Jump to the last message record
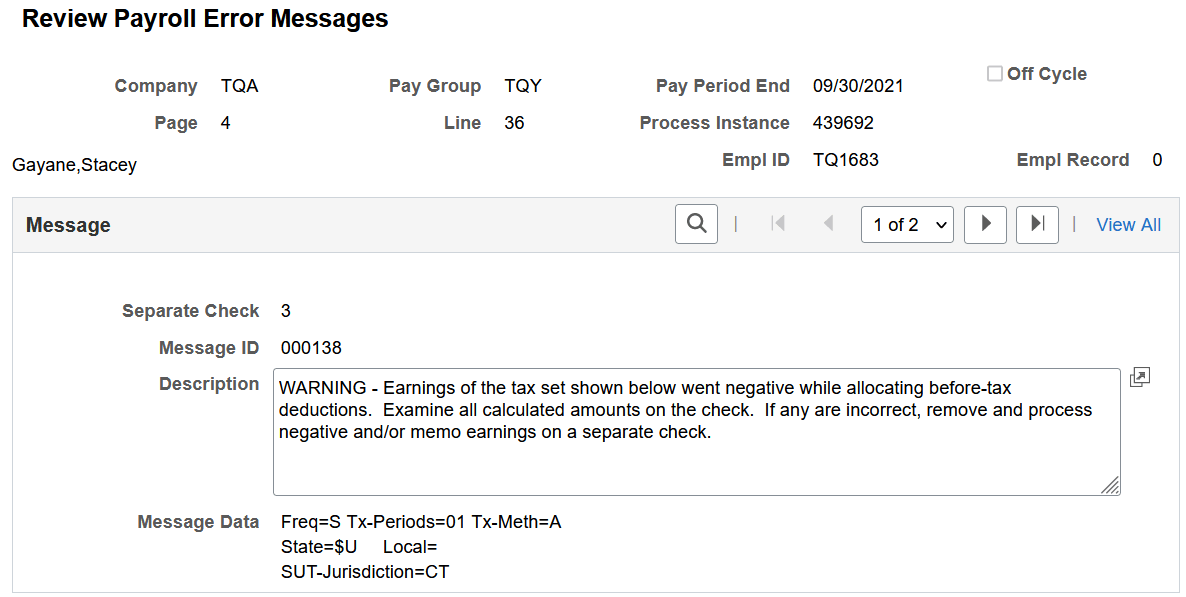Image resolution: width=1186 pixels, height=597 pixels. tap(1037, 224)
